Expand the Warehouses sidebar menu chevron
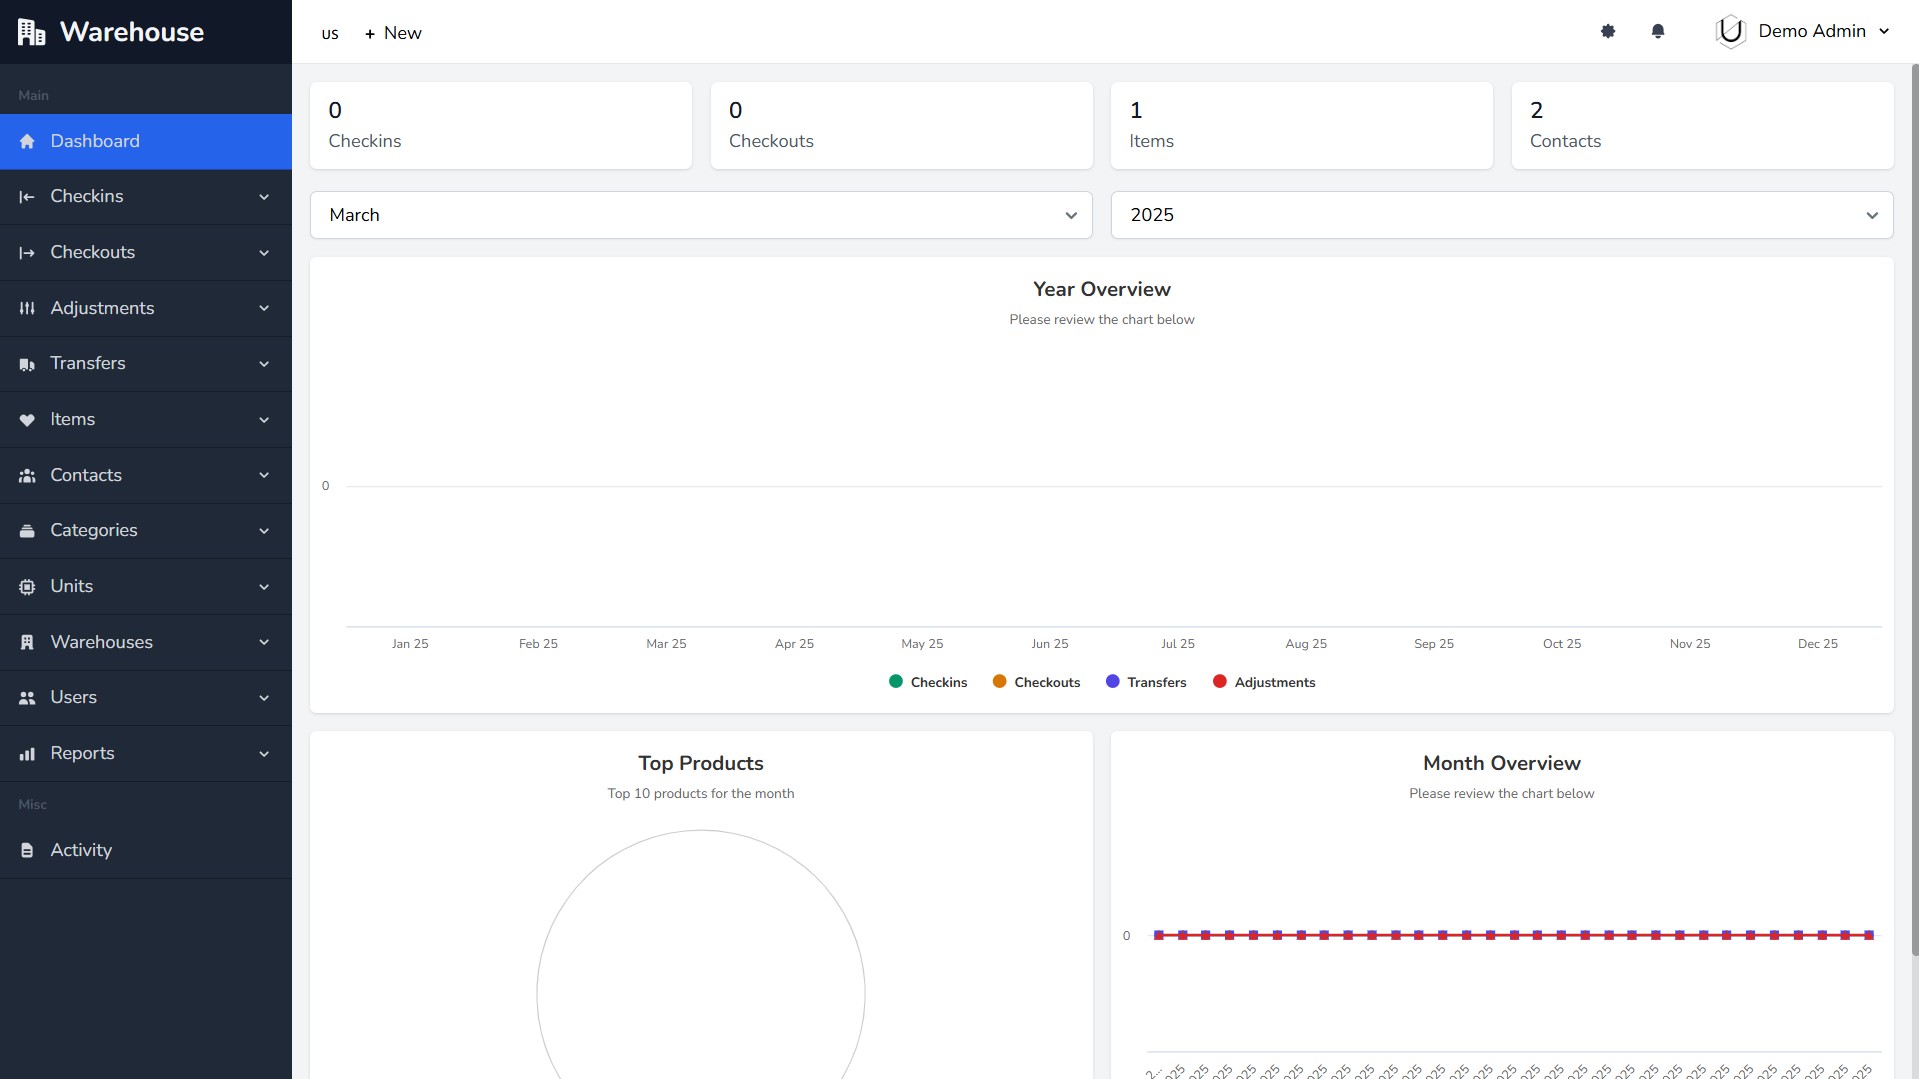1919x1079 pixels. pos(264,642)
